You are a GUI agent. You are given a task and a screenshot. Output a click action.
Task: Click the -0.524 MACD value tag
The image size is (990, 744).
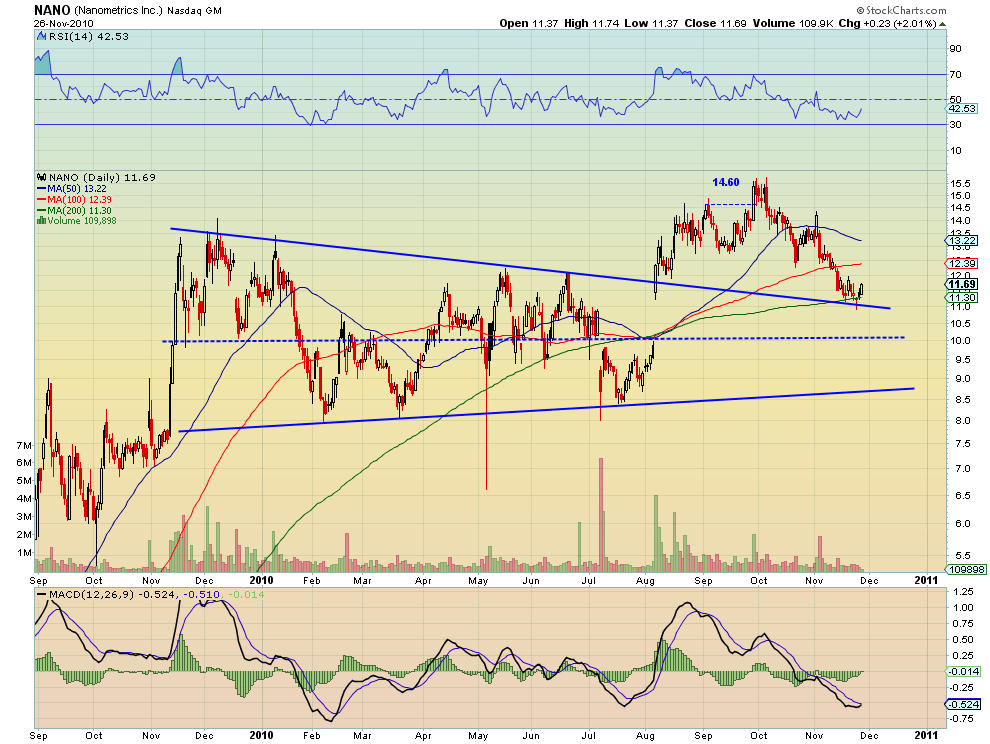964,704
